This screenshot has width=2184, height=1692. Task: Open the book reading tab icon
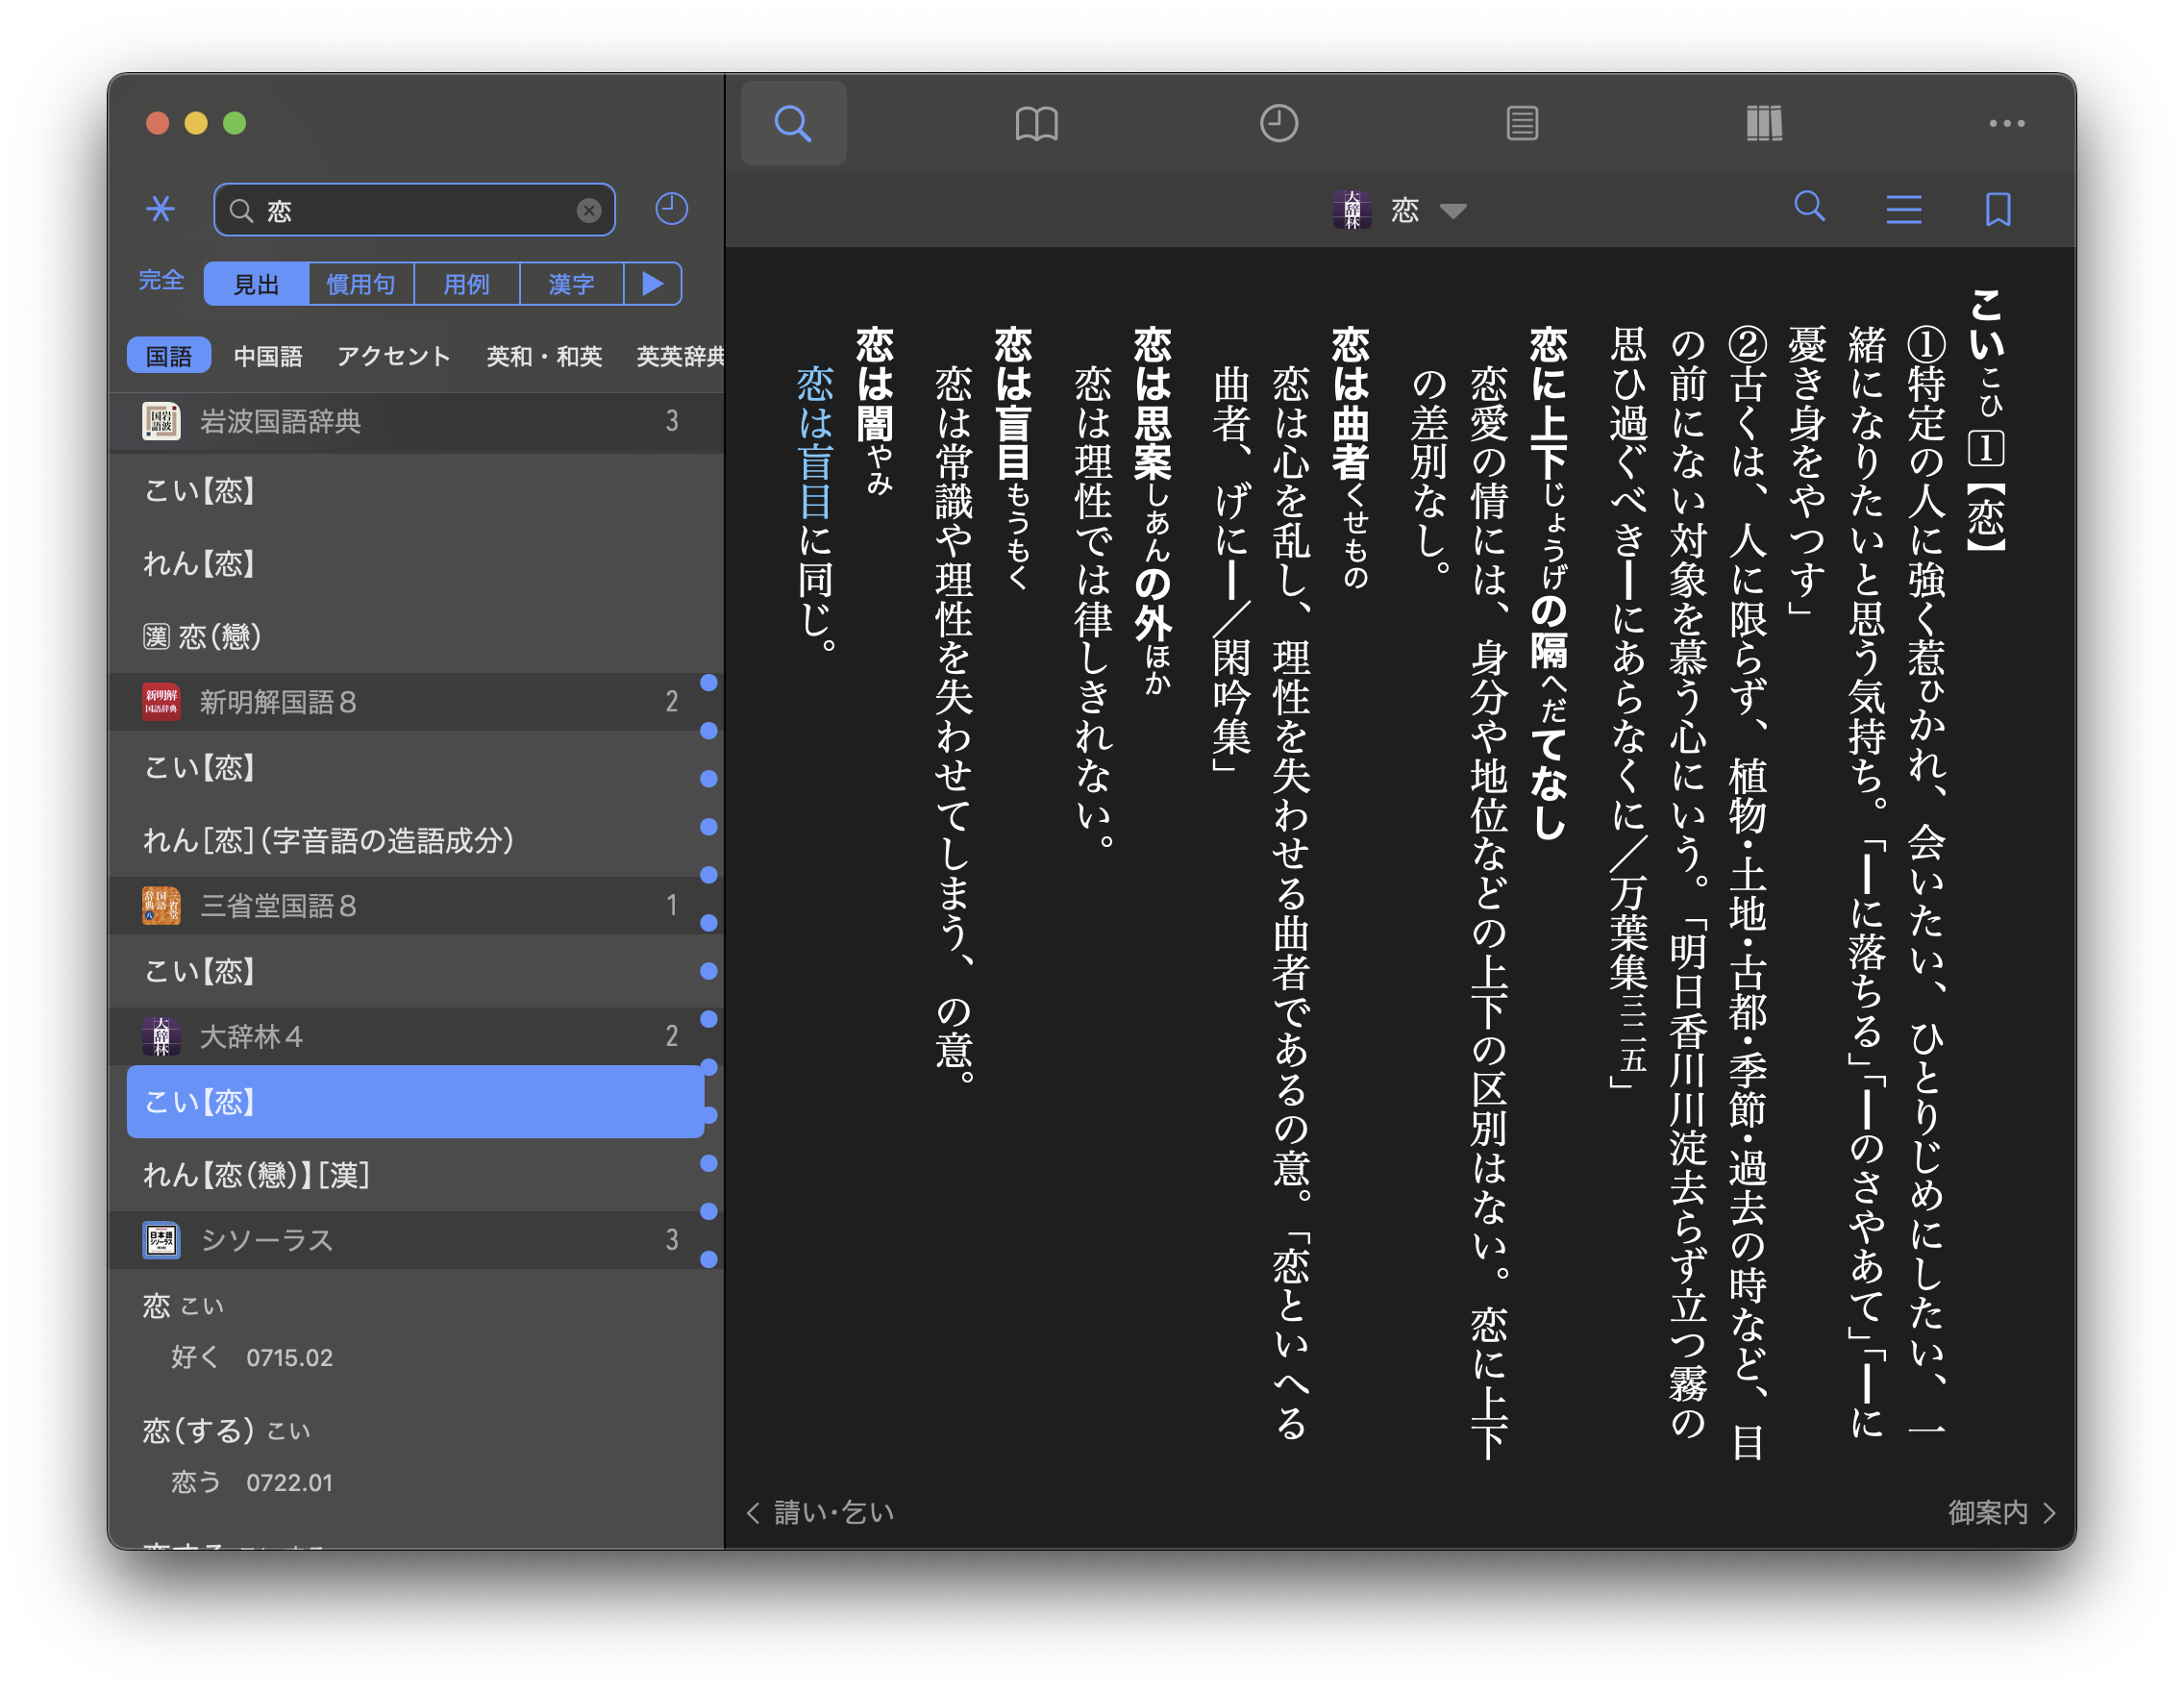(1036, 123)
